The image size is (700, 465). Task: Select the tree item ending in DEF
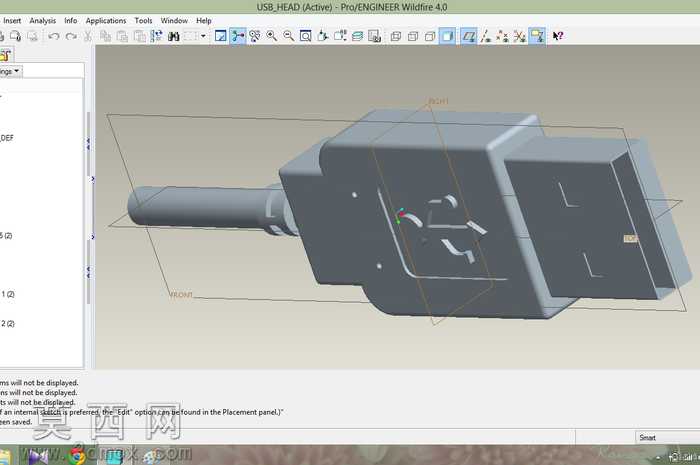pos(7,138)
